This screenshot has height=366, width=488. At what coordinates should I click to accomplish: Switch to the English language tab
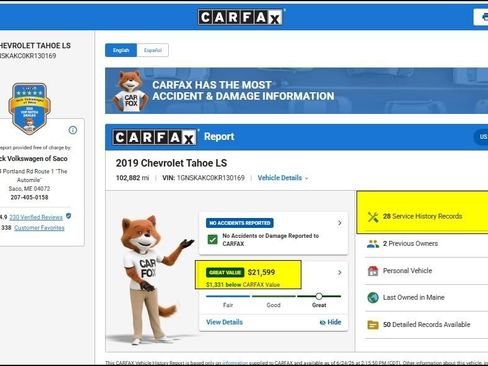[121, 50]
